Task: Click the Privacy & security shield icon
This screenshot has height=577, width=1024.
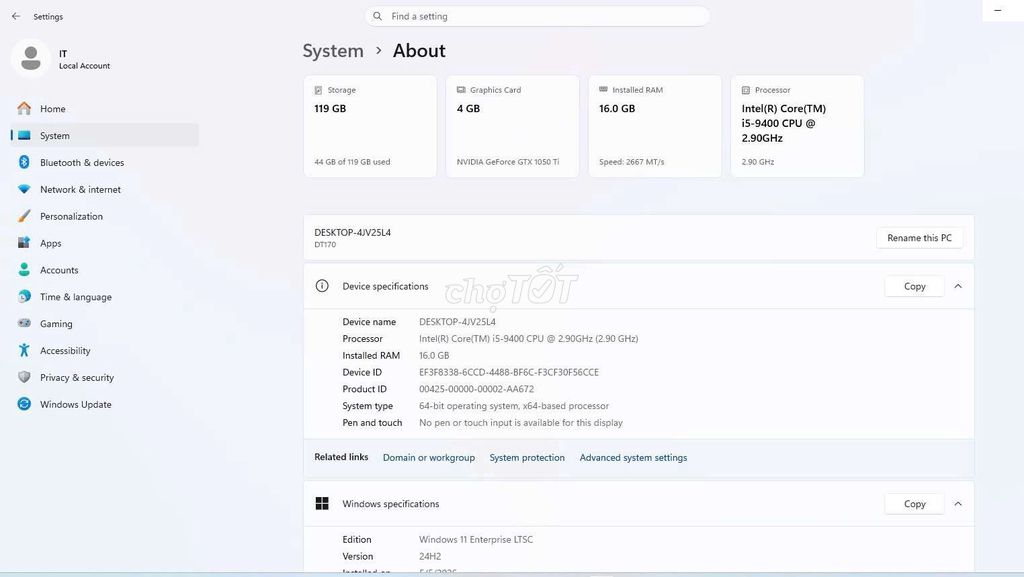Action: pos(24,377)
